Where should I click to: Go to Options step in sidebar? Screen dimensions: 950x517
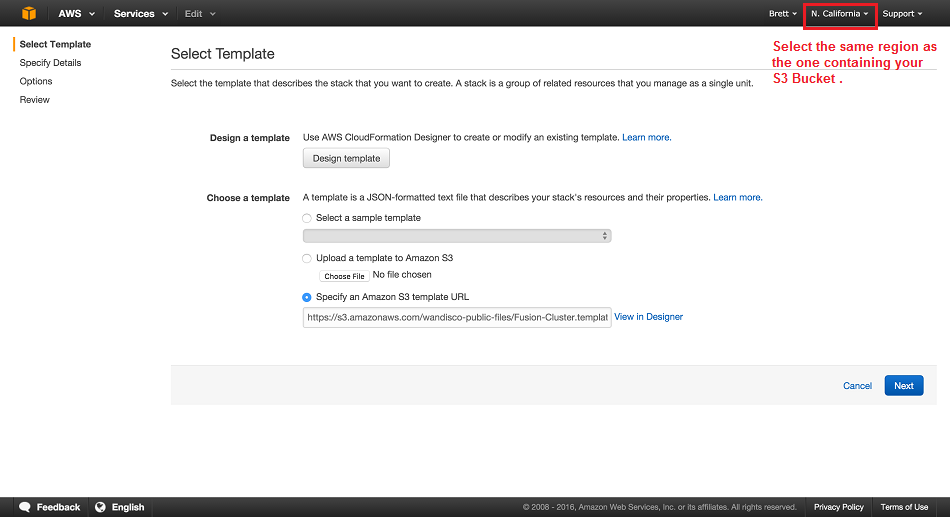pyautogui.click(x=36, y=81)
